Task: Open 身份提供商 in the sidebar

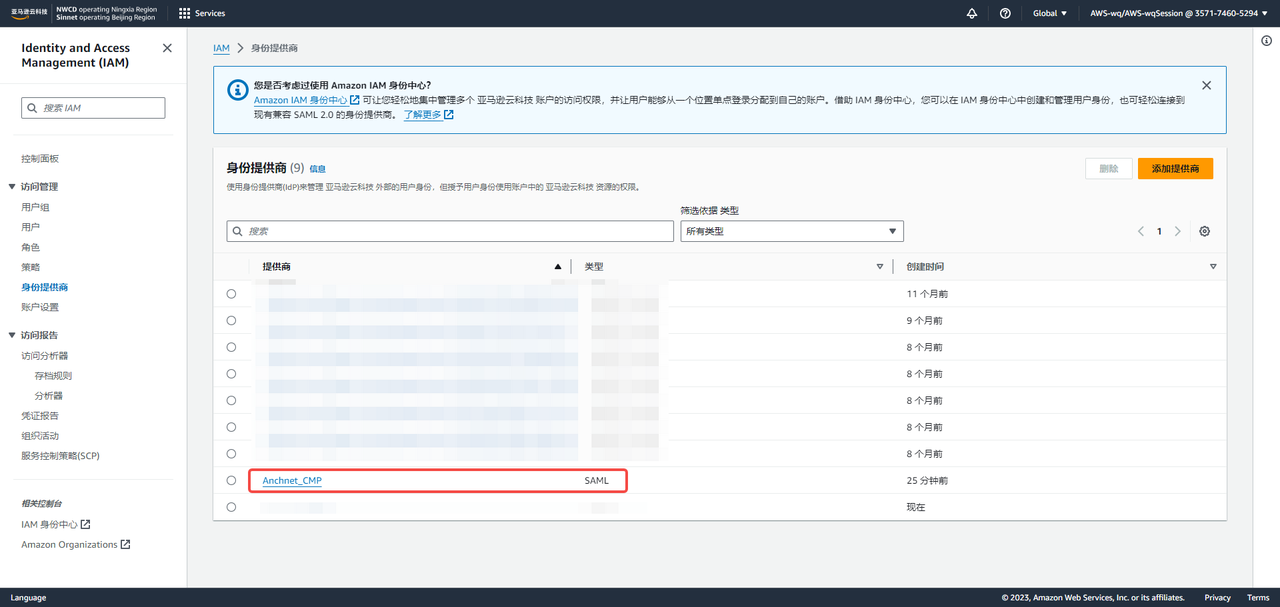Action: tap(45, 287)
